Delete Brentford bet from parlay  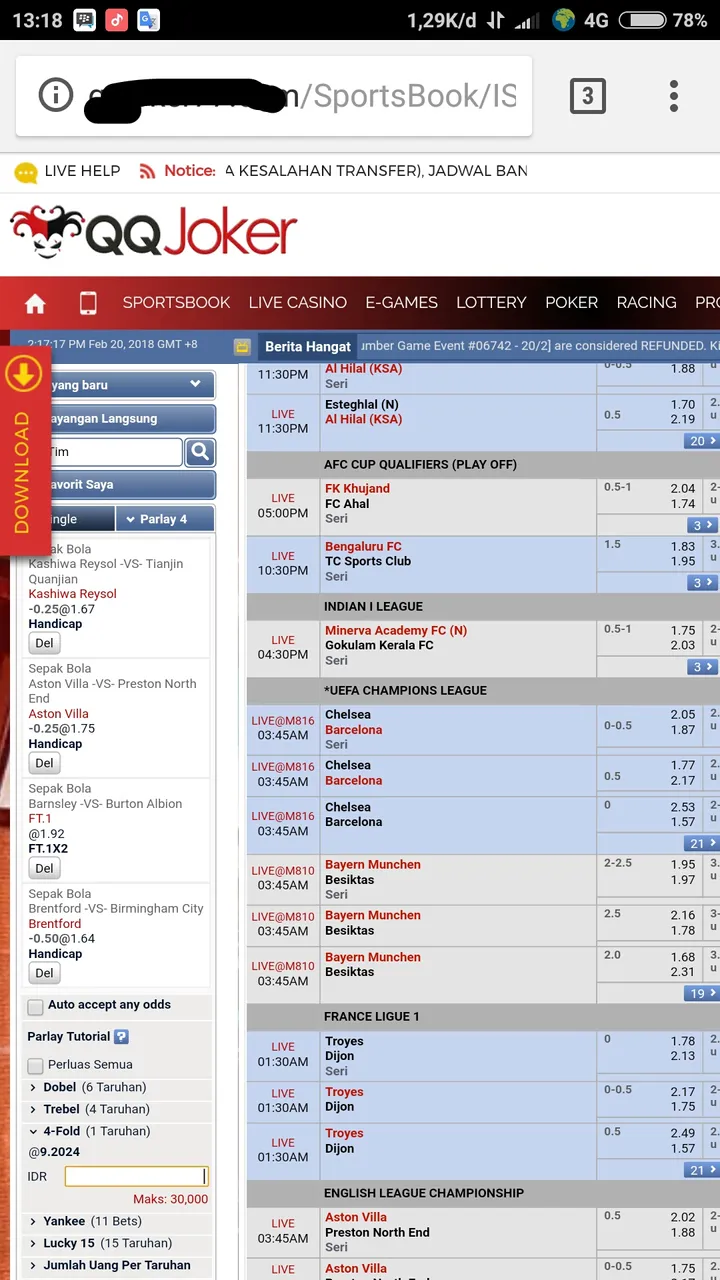[x=44, y=973]
